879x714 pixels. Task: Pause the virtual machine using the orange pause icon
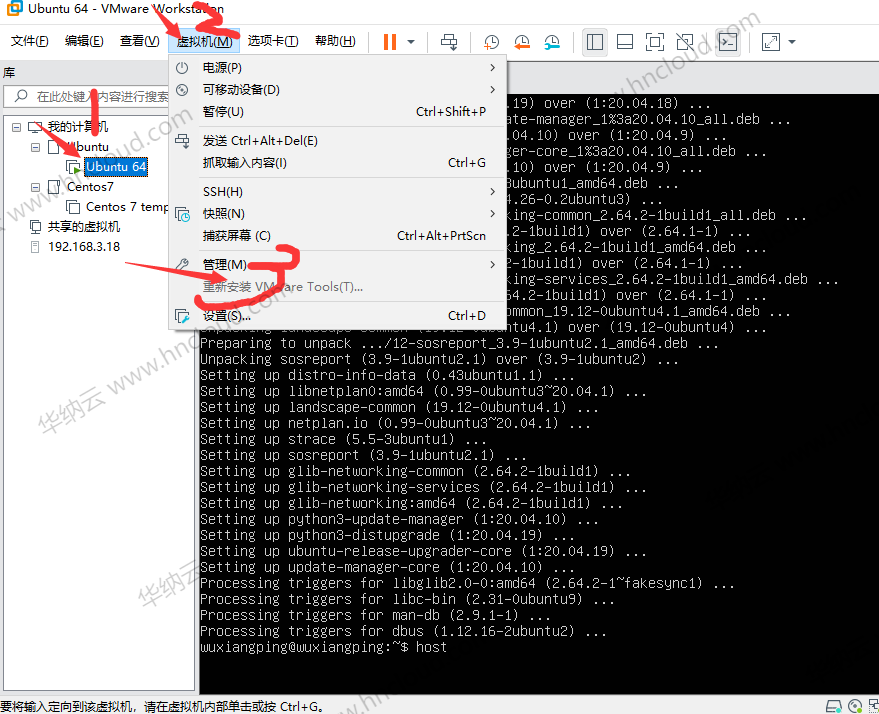coord(390,42)
